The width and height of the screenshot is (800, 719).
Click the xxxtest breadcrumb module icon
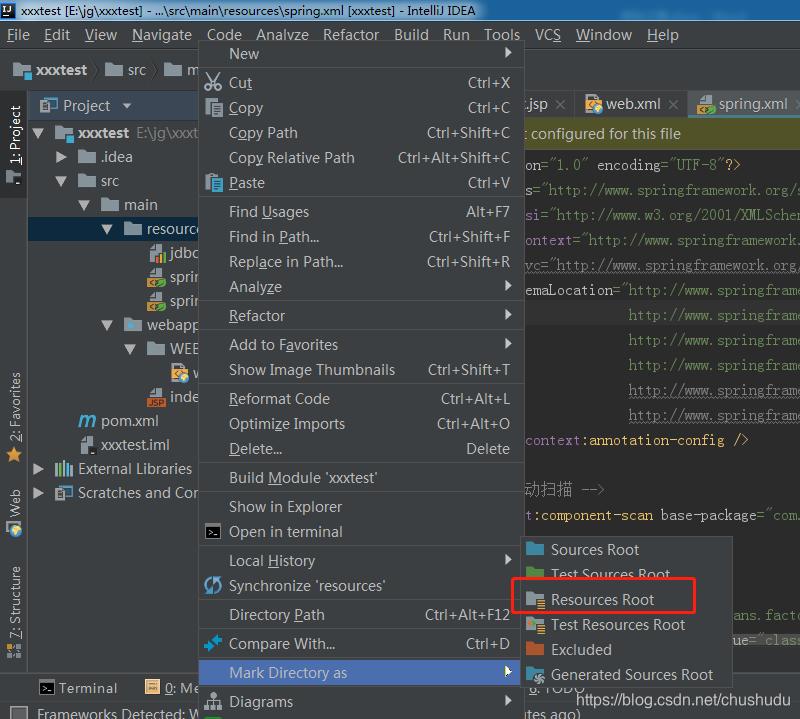[x=22, y=70]
